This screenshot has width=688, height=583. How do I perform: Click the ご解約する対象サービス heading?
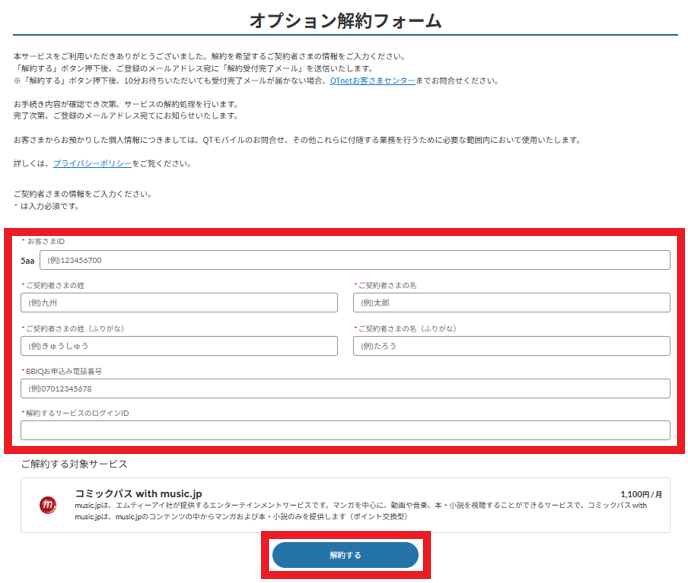[74, 464]
